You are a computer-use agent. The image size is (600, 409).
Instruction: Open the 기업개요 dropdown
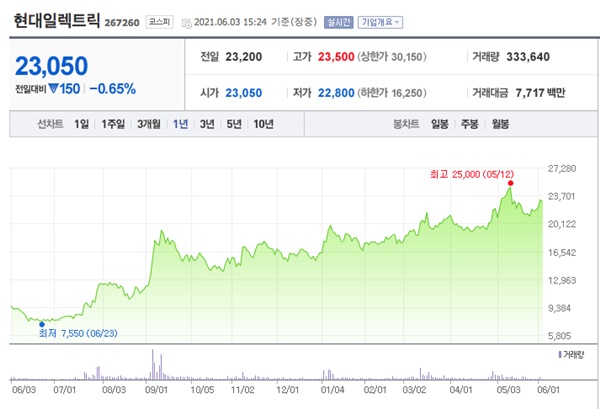click(x=380, y=22)
